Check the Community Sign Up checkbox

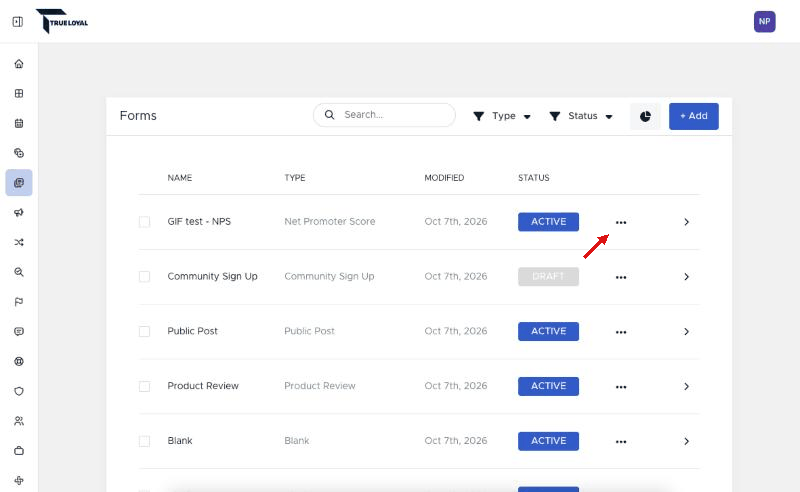coord(144,277)
